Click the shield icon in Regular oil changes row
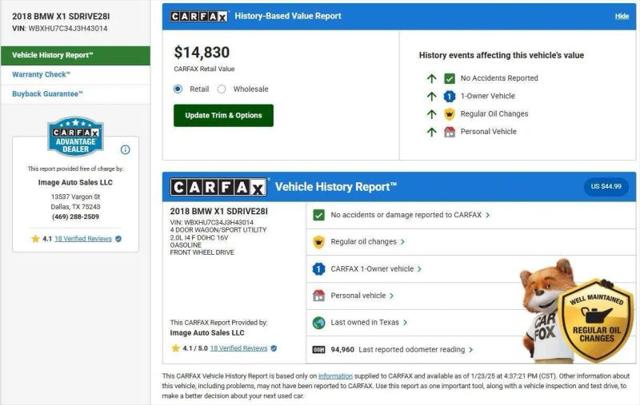Image resolution: width=640 pixels, height=405 pixels. tap(319, 242)
